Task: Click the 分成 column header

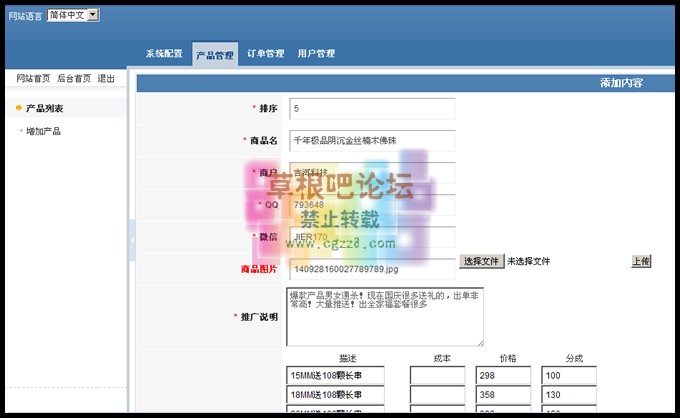Action: coord(574,358)
